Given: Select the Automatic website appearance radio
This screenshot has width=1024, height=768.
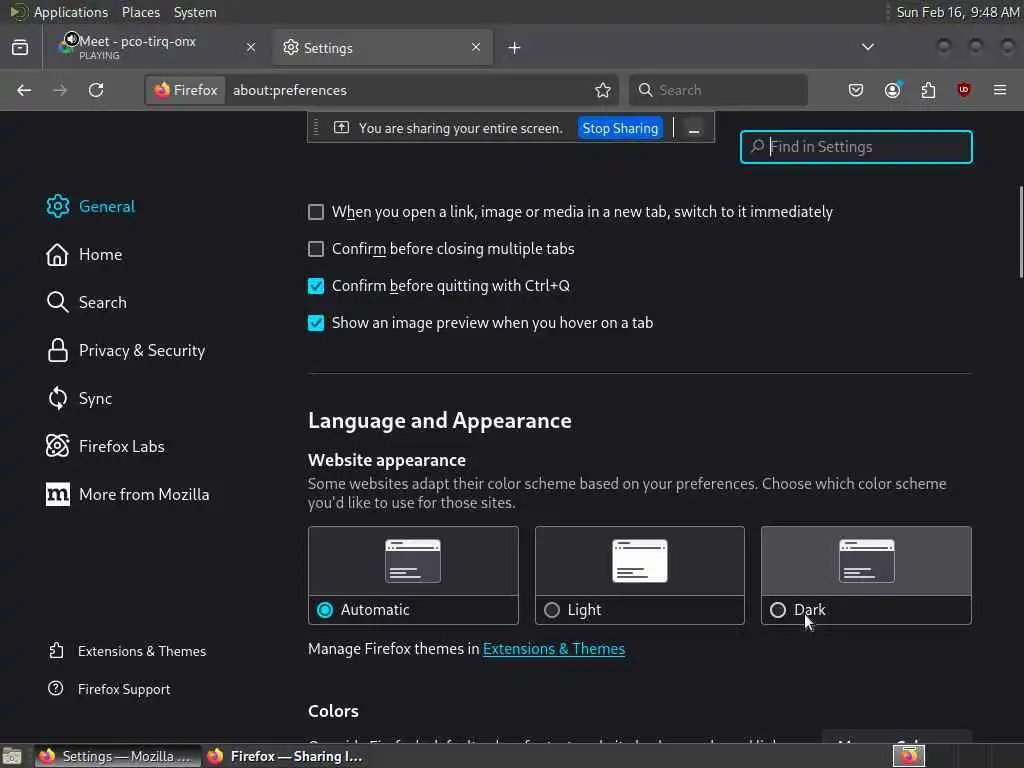Looking at the screenshot, I should (x=325, y=610).
